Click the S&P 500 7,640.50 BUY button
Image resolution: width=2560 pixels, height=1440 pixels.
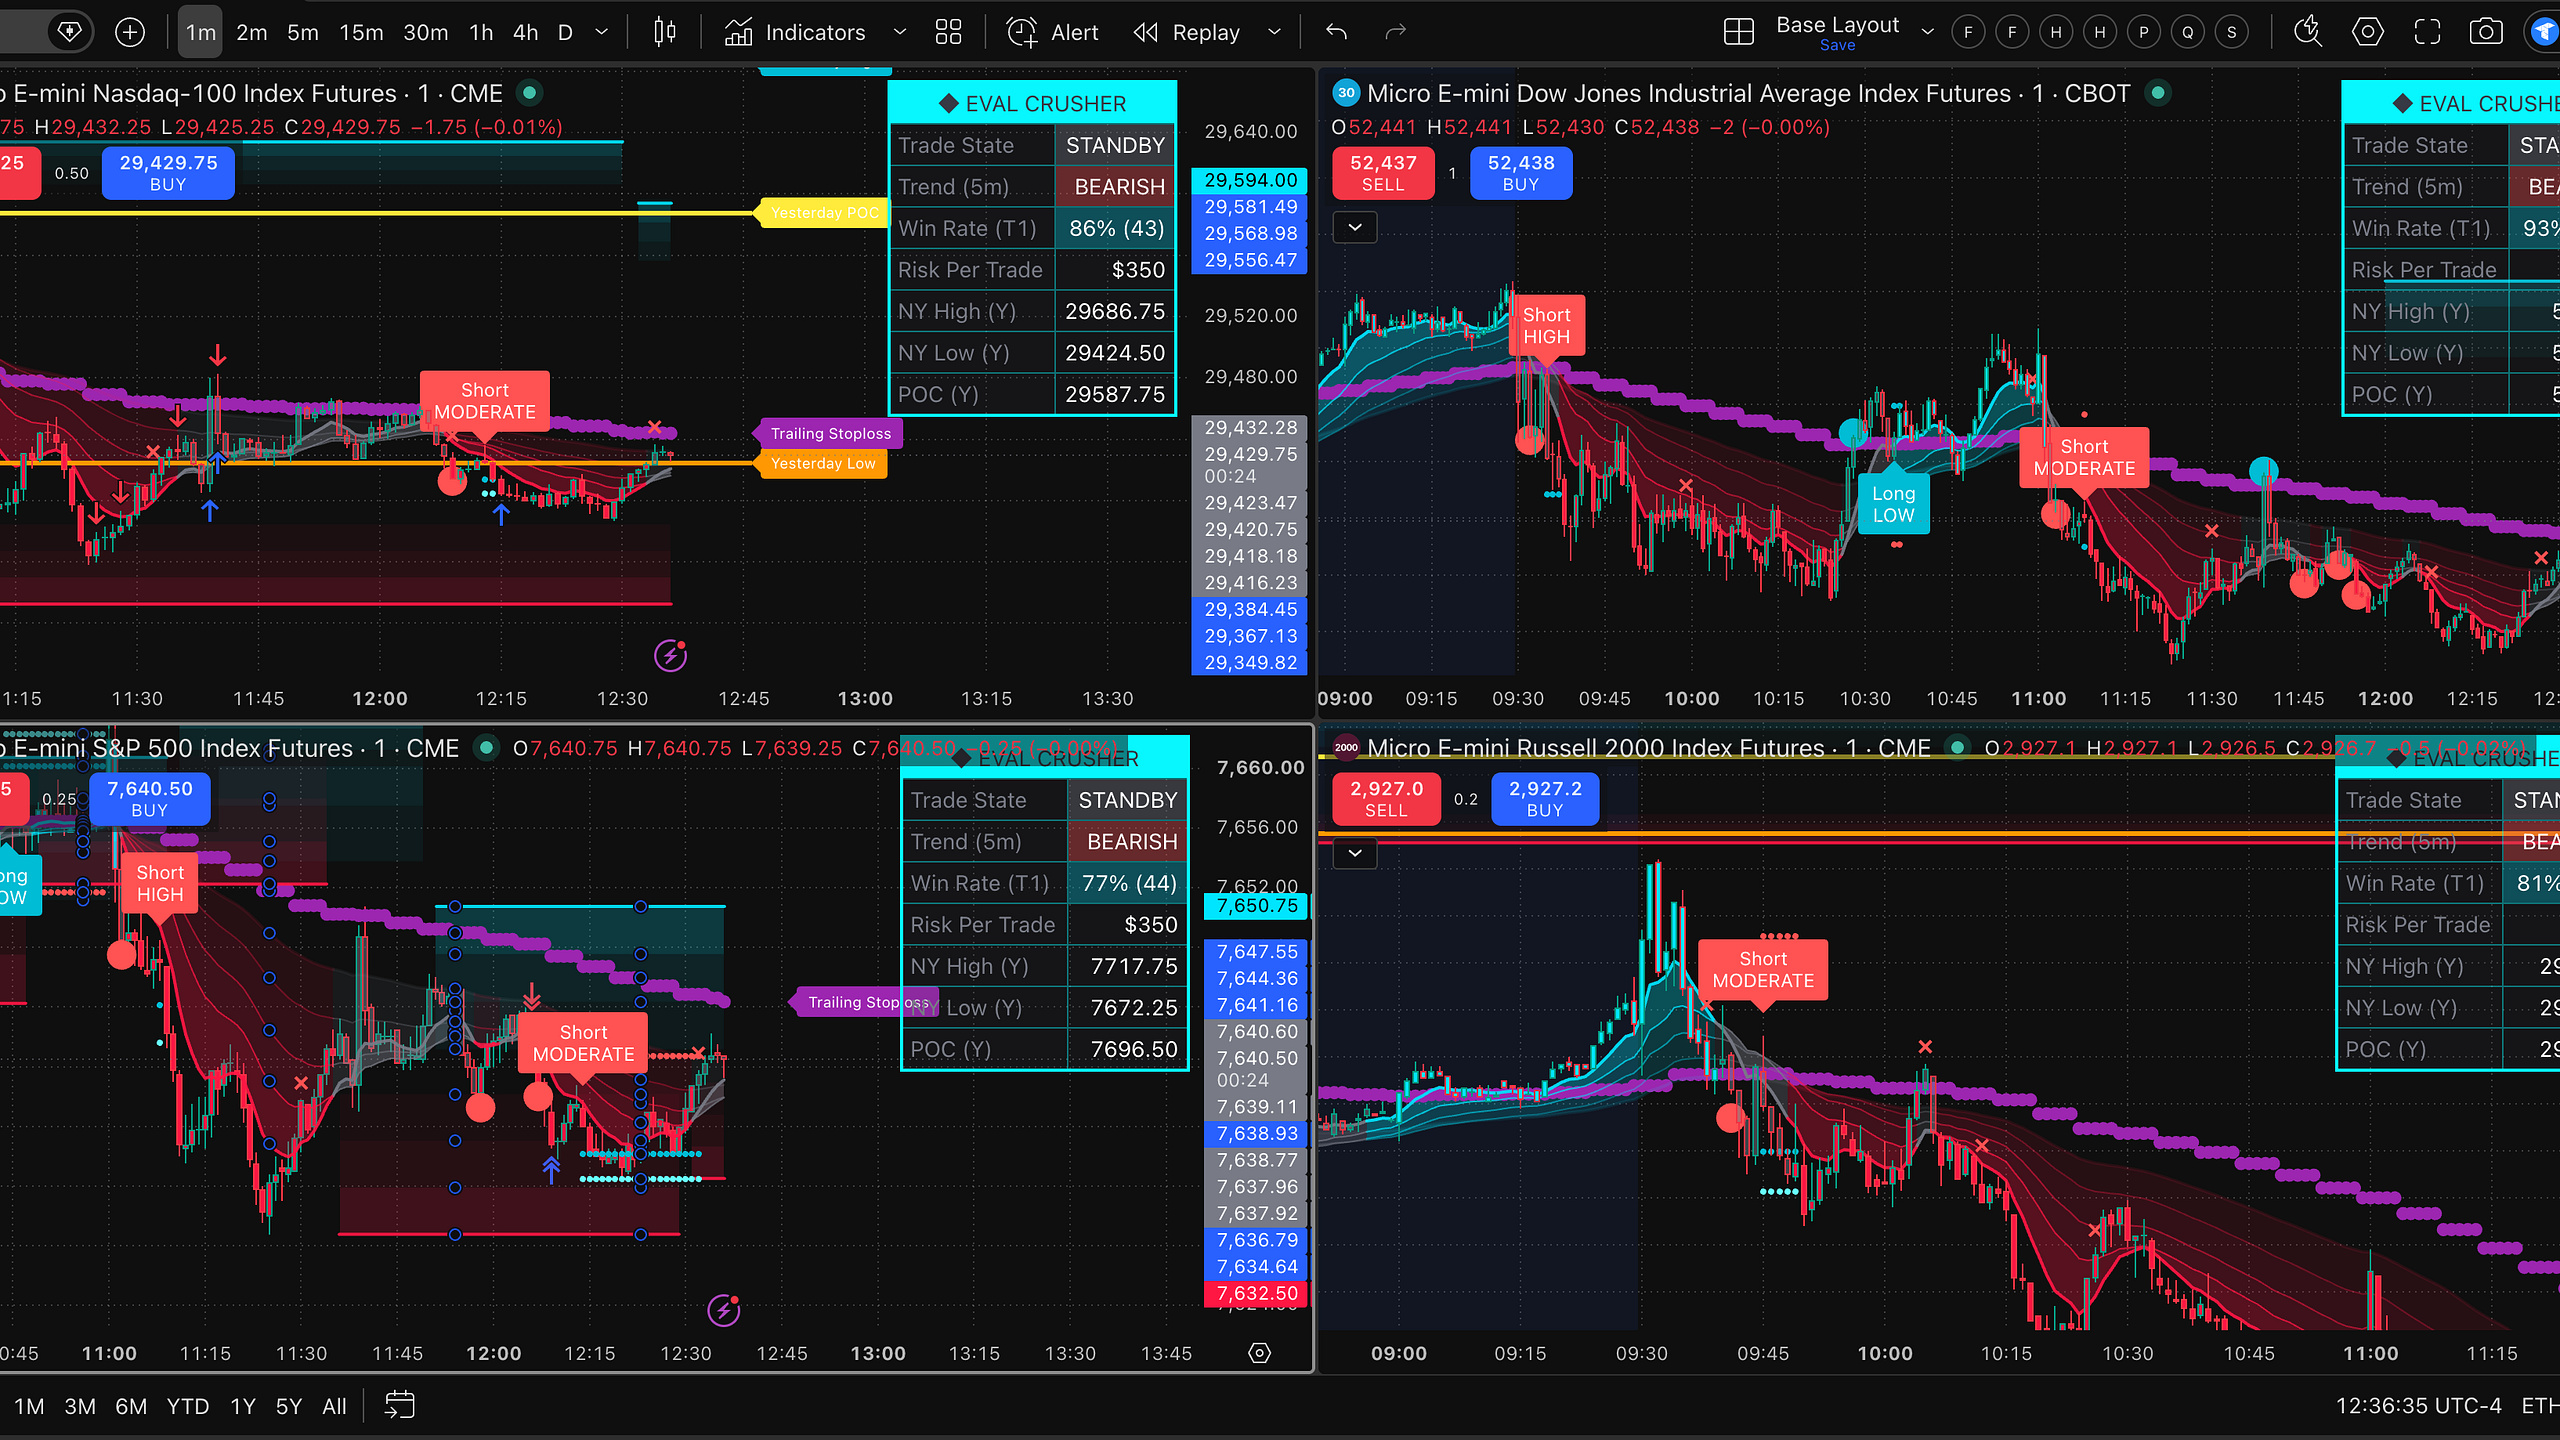[149, 798]
